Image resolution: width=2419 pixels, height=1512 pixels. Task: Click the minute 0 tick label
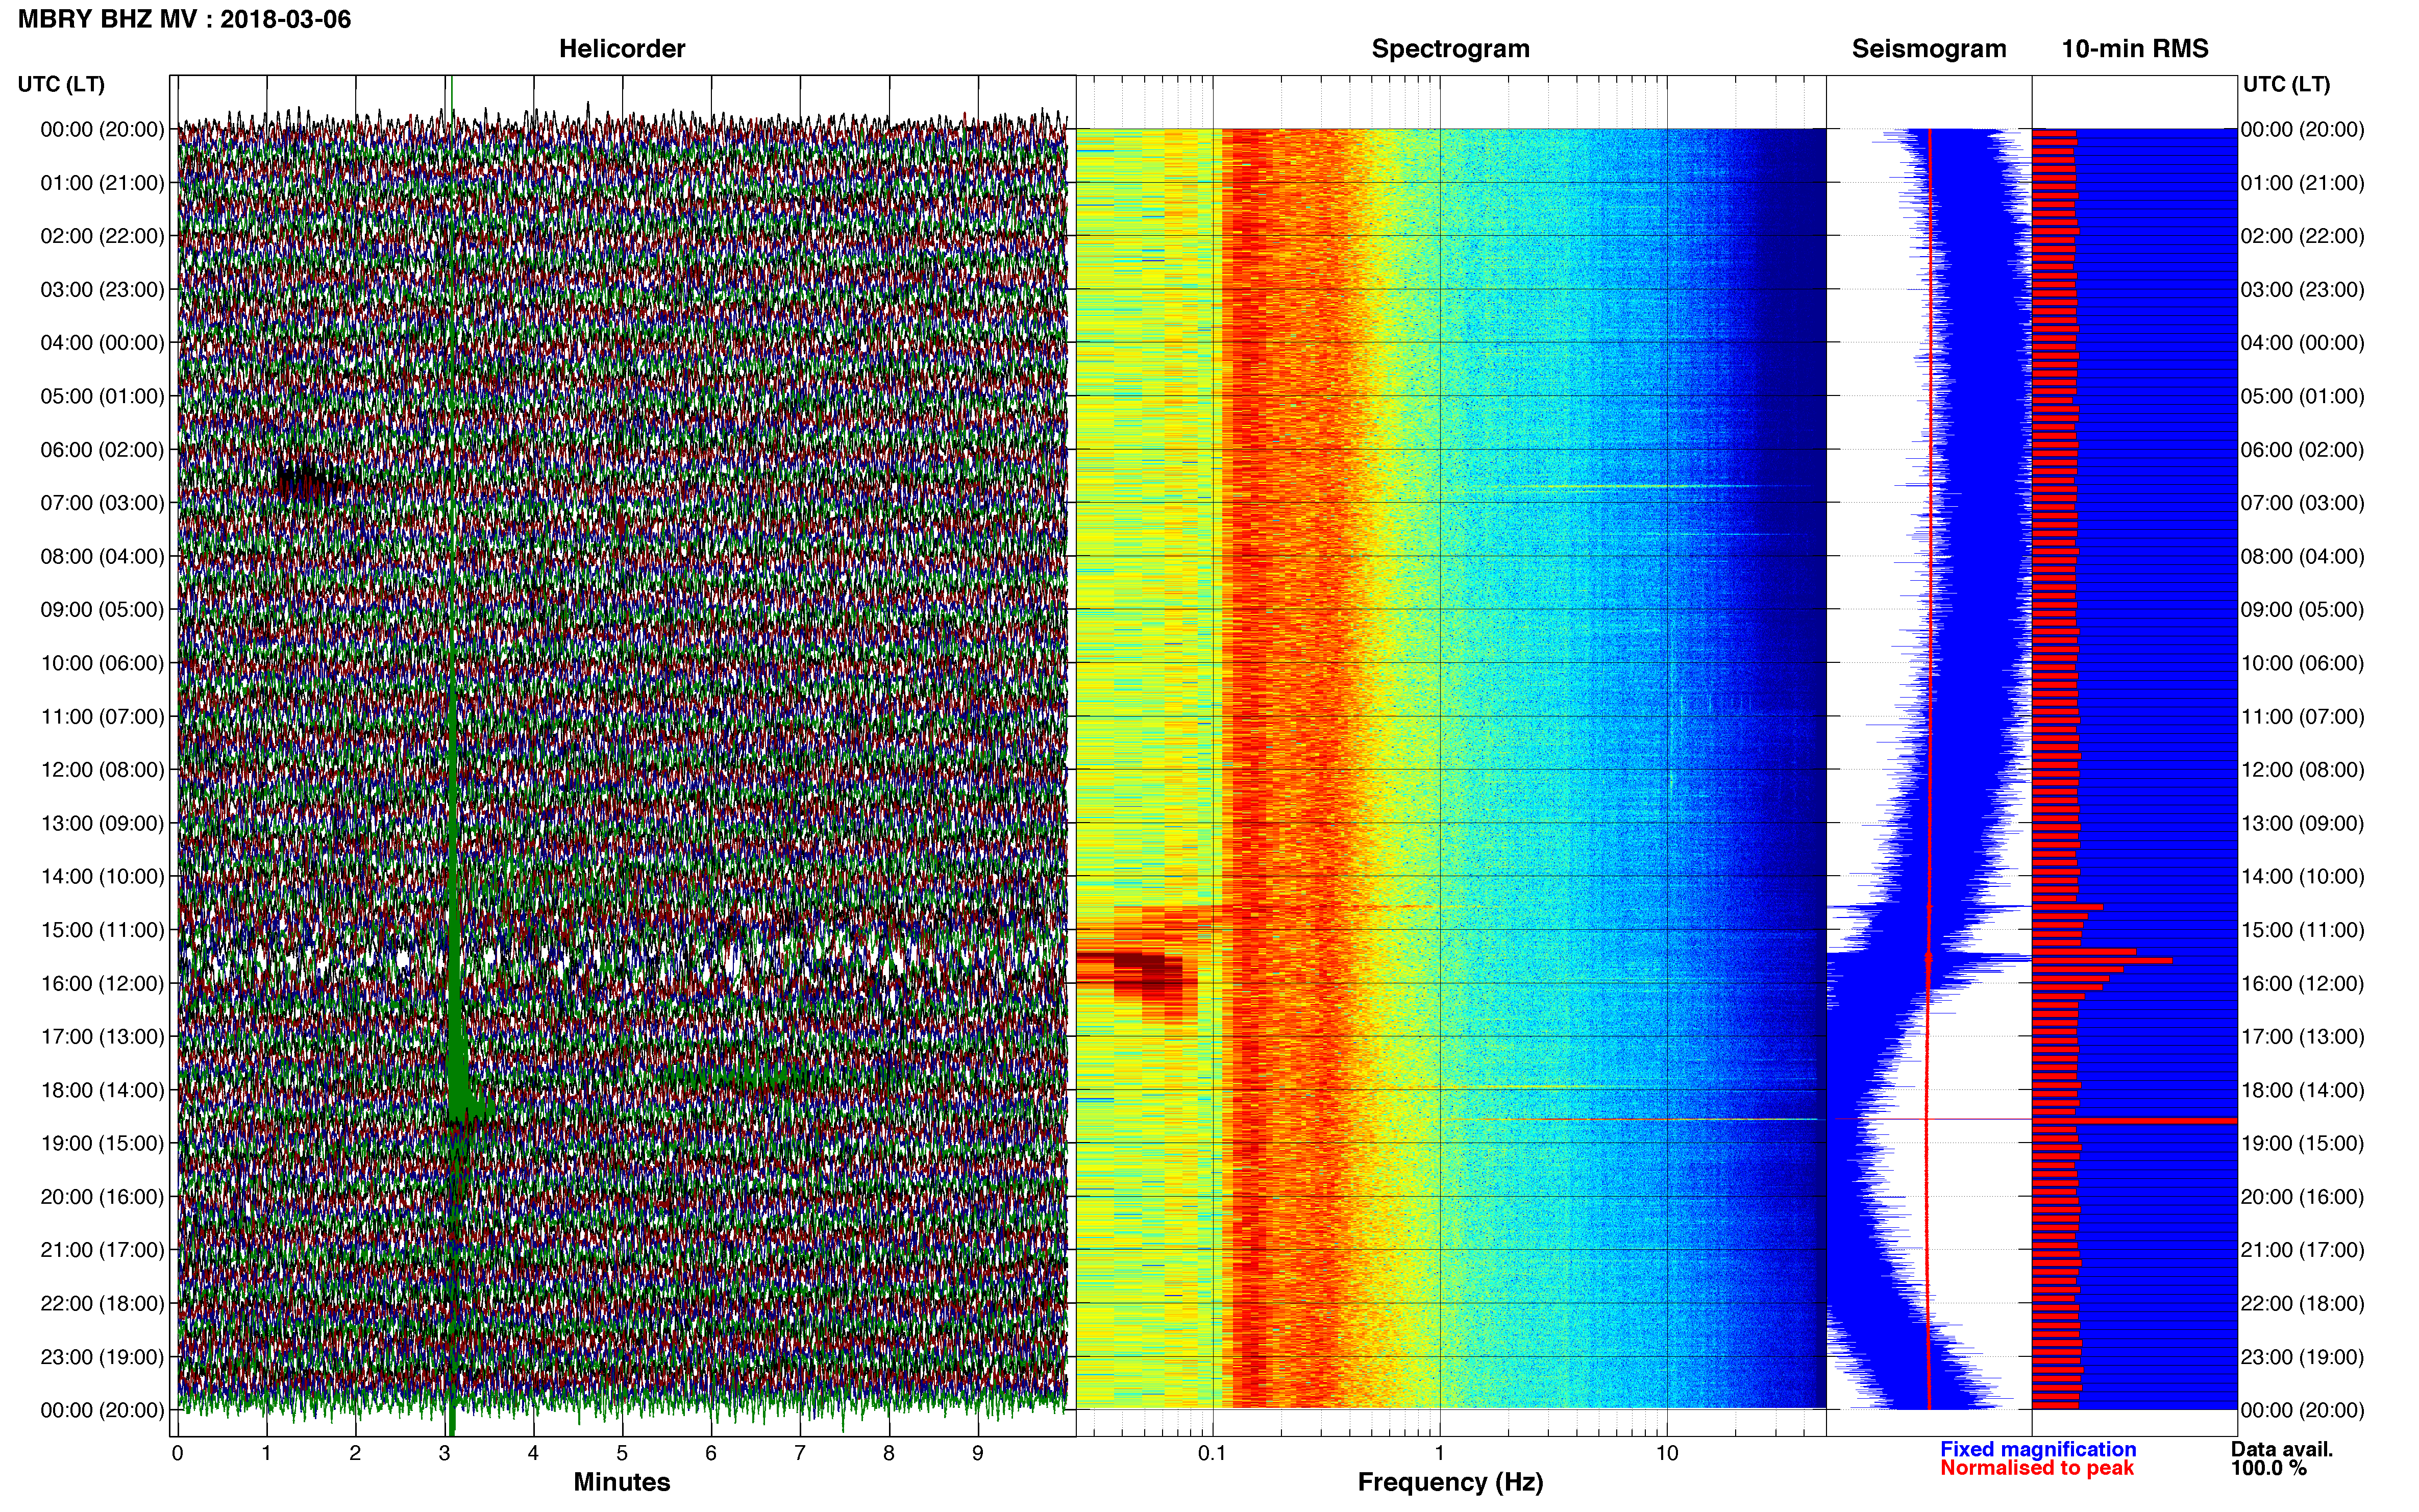(177, 1454)
